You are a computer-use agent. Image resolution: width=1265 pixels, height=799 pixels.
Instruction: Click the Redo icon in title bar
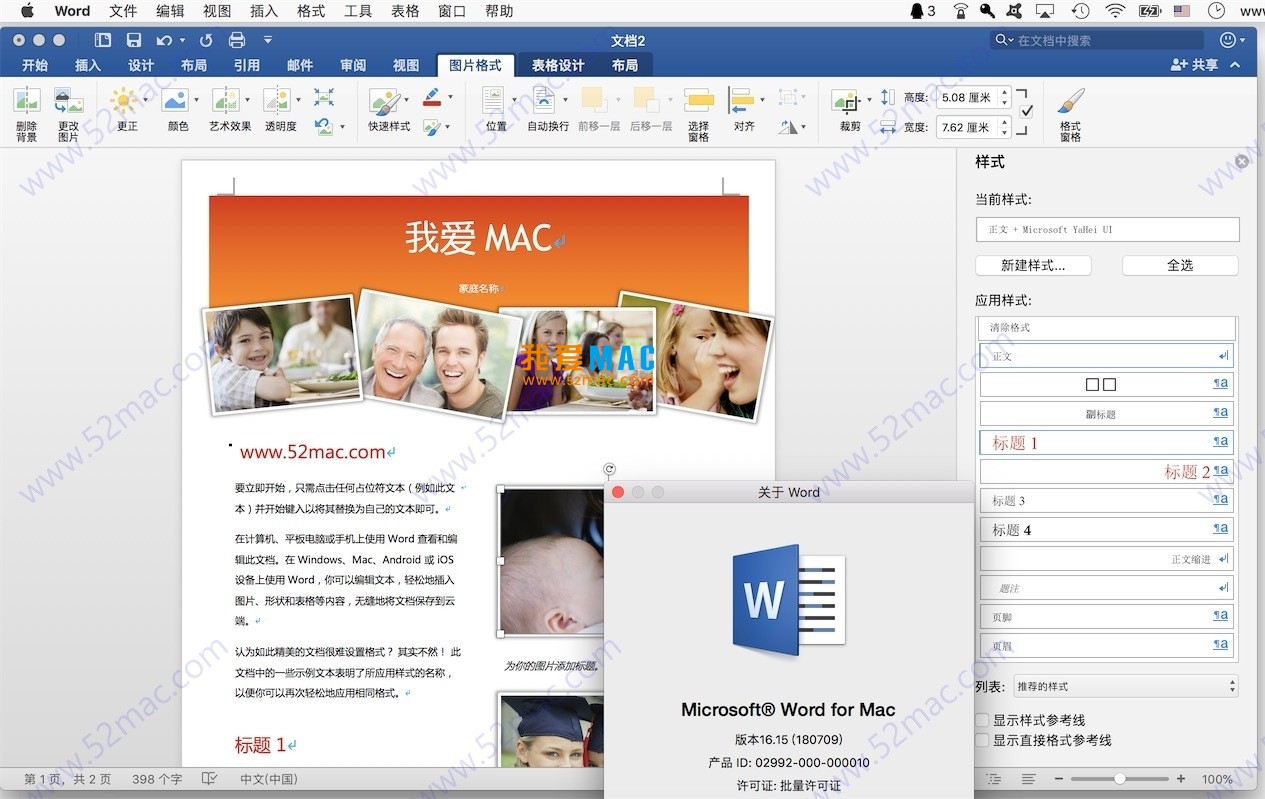(206, 40)
